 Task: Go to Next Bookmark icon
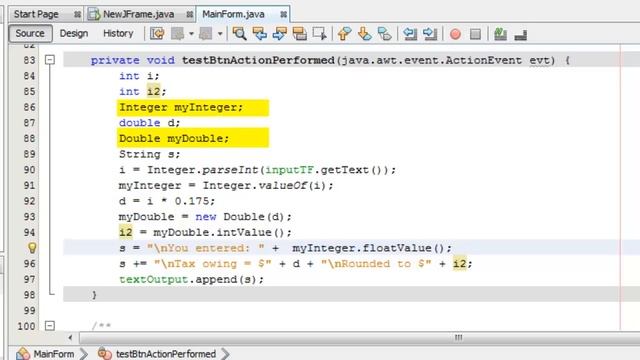(x=364, y=34)
